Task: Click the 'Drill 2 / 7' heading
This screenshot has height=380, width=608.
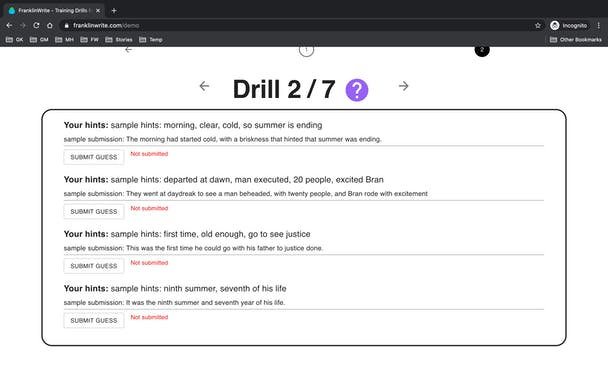Action: click(x=284, y=89)
